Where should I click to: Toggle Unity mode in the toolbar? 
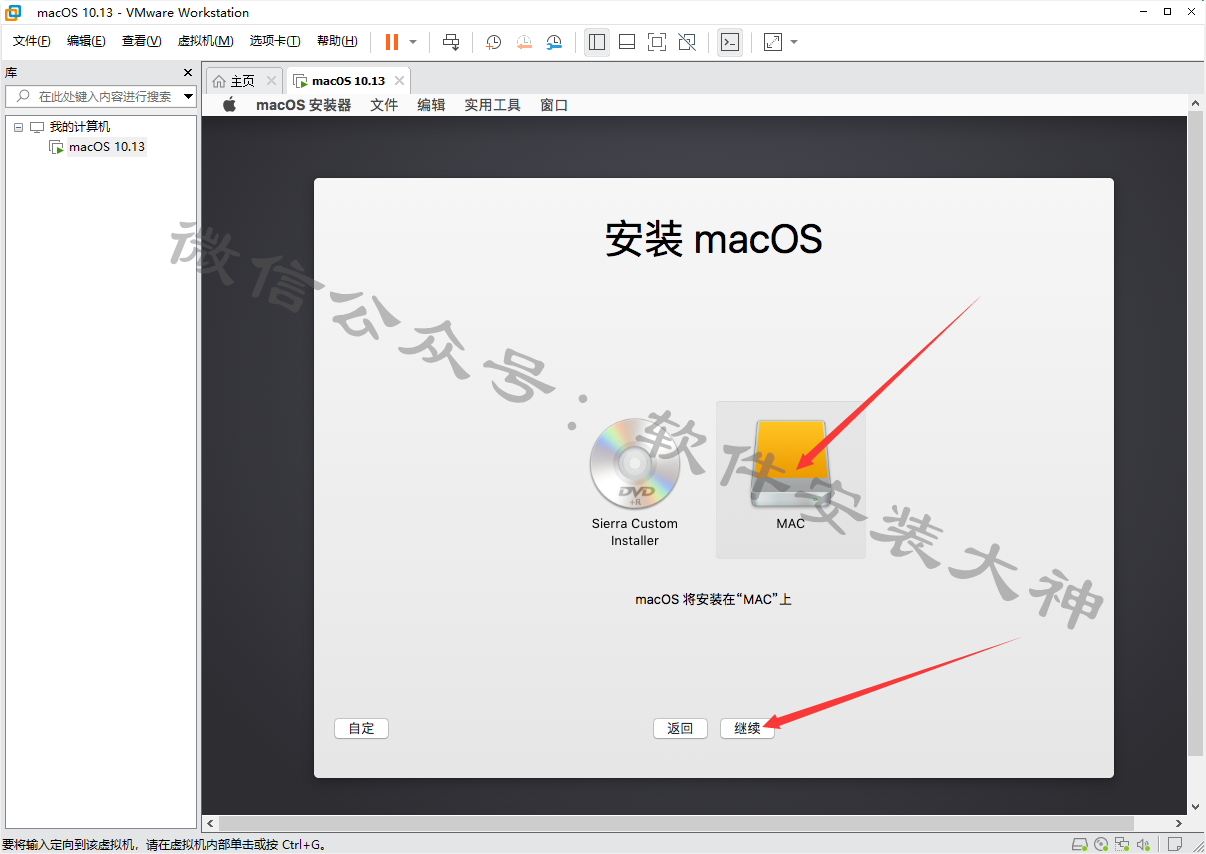coord(687,42)
